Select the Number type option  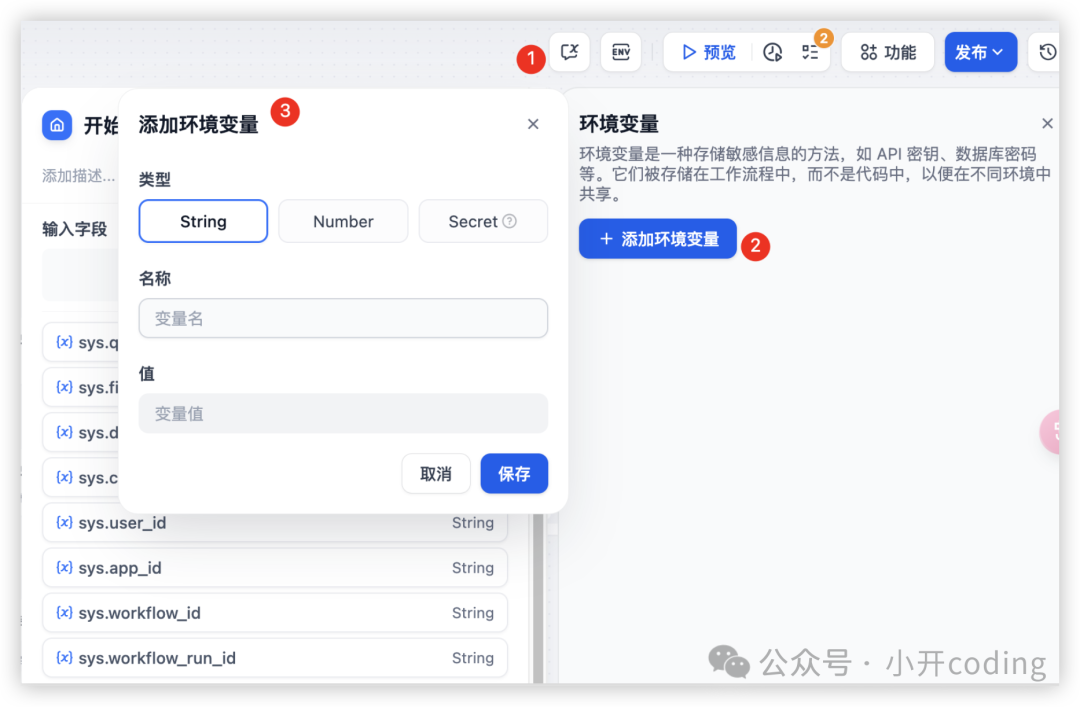pos(343,221)
